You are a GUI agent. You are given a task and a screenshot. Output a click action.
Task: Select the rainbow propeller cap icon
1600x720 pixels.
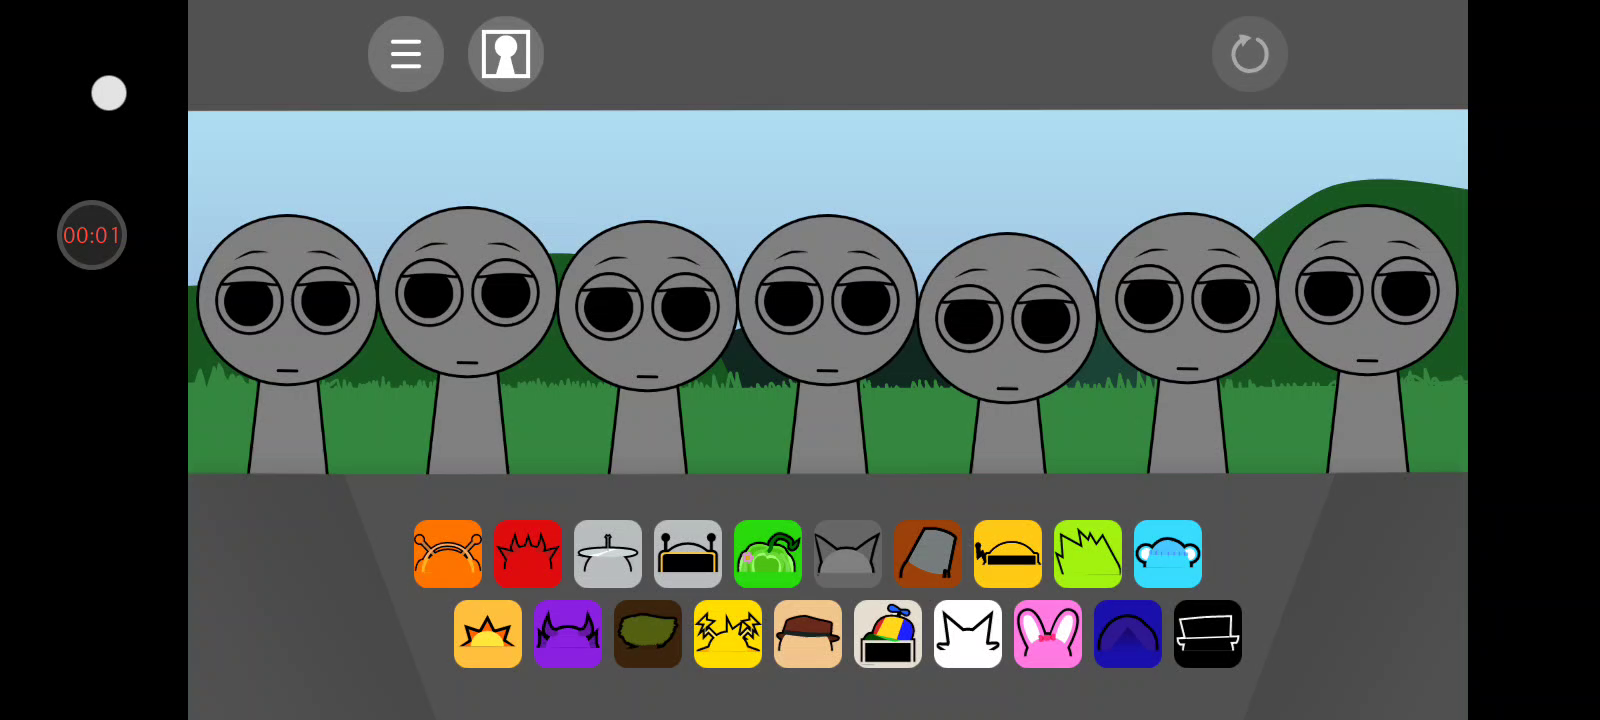coord(887,634)
